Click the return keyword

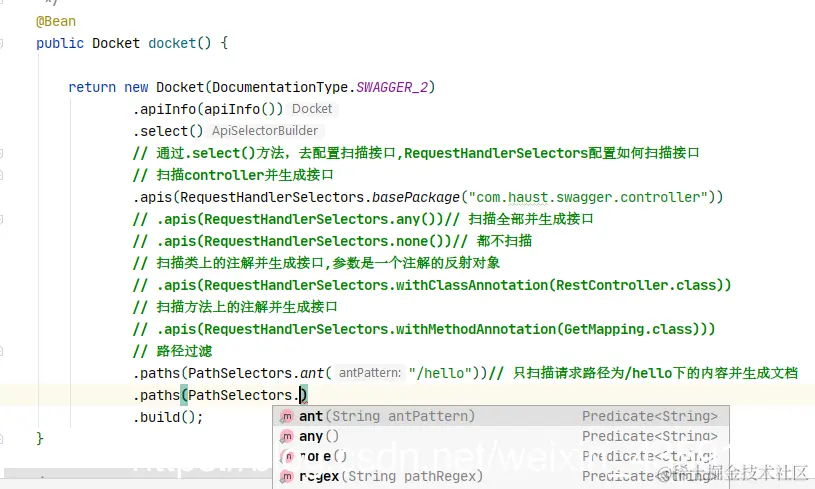92,87
